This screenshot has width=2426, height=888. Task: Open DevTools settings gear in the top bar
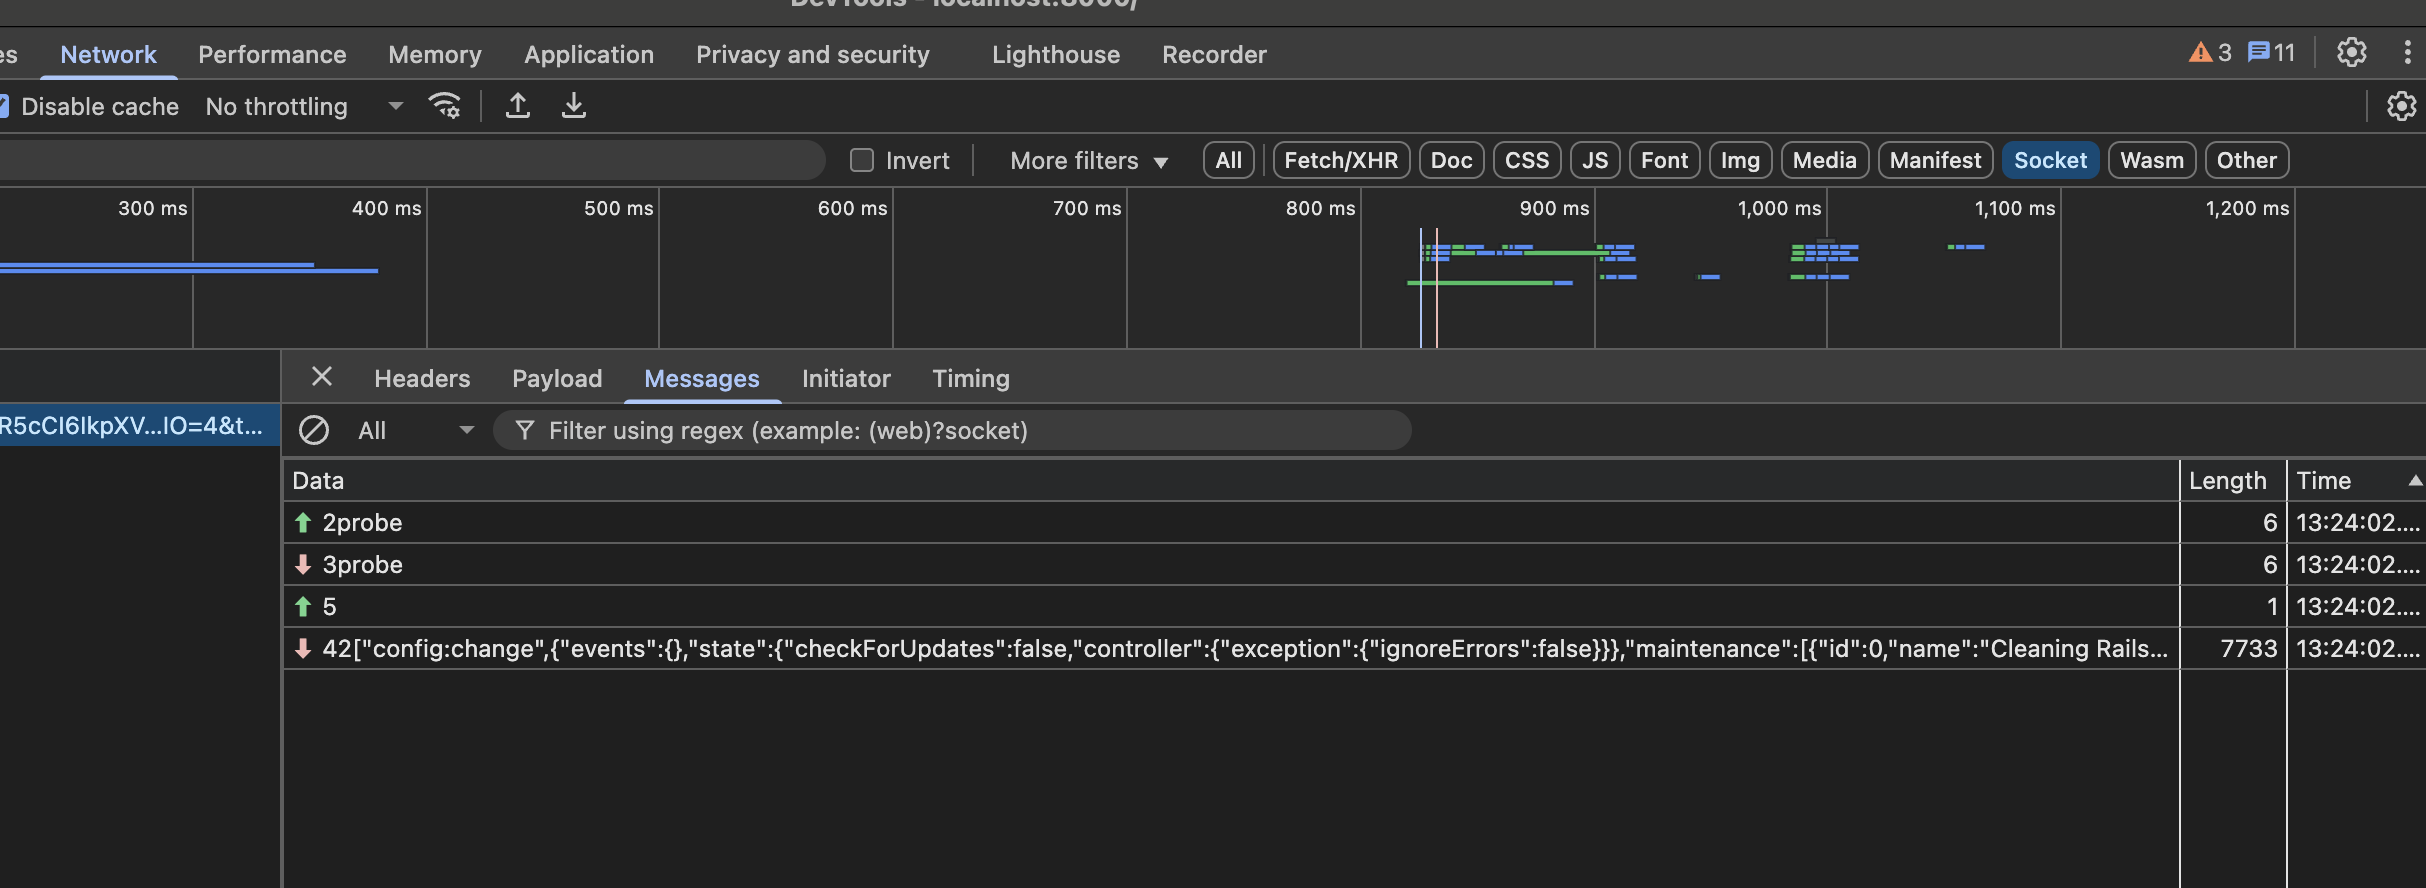[2351, 53]
